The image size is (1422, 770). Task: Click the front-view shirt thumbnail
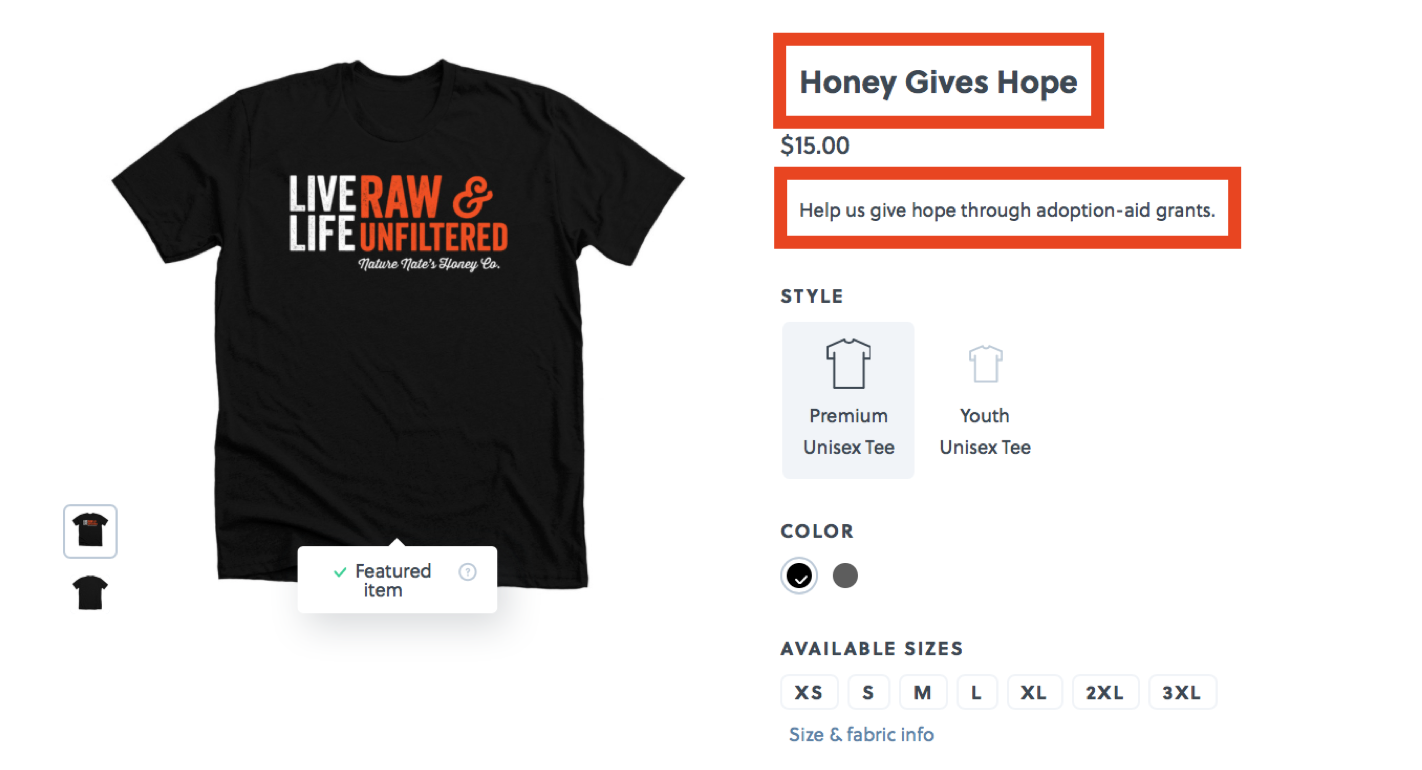pyautogui.click(x=89, y=531)
